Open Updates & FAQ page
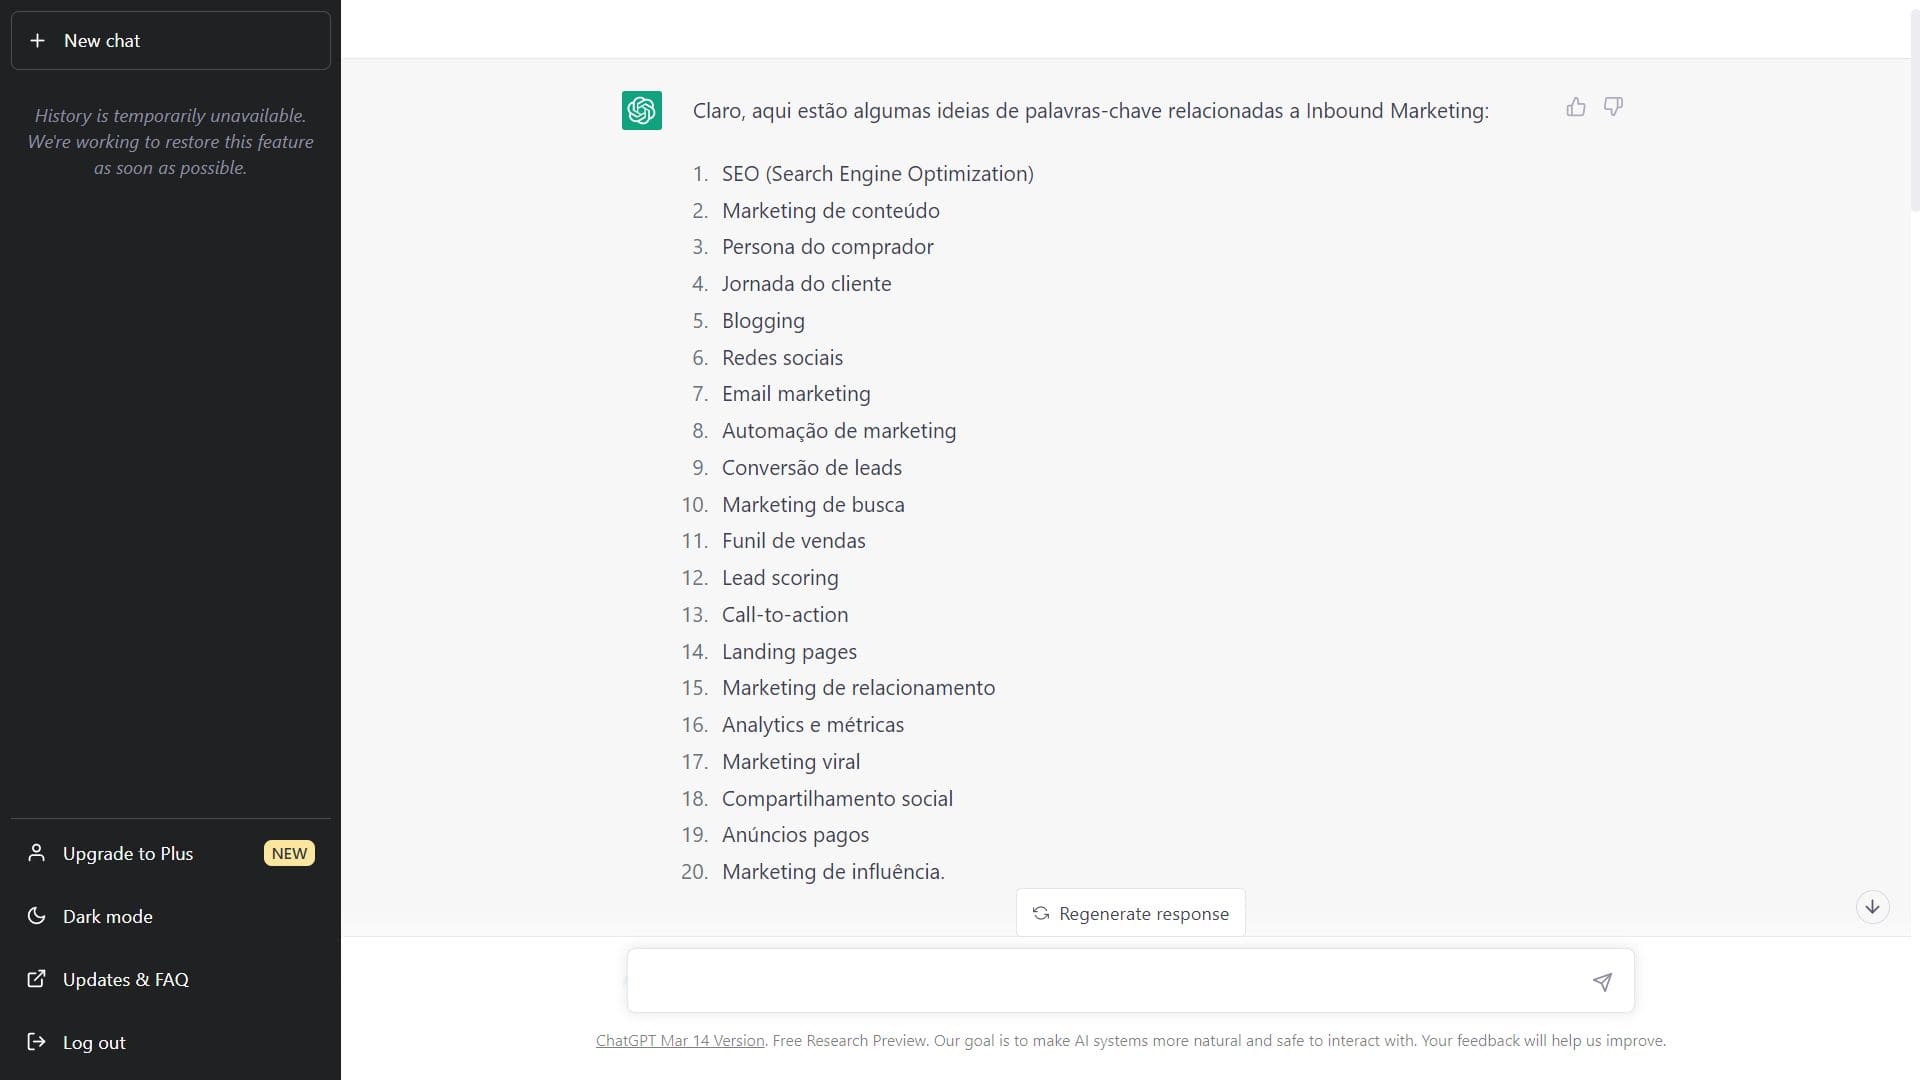The width and height of the screenshot is (1920, 1080). pos(126,979)
